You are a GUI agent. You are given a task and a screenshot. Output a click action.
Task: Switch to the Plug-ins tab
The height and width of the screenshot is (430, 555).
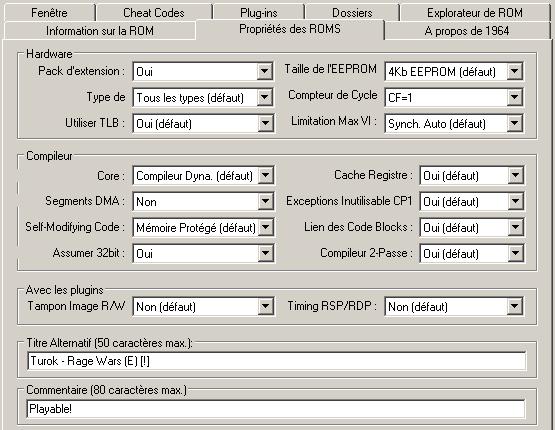258,13
